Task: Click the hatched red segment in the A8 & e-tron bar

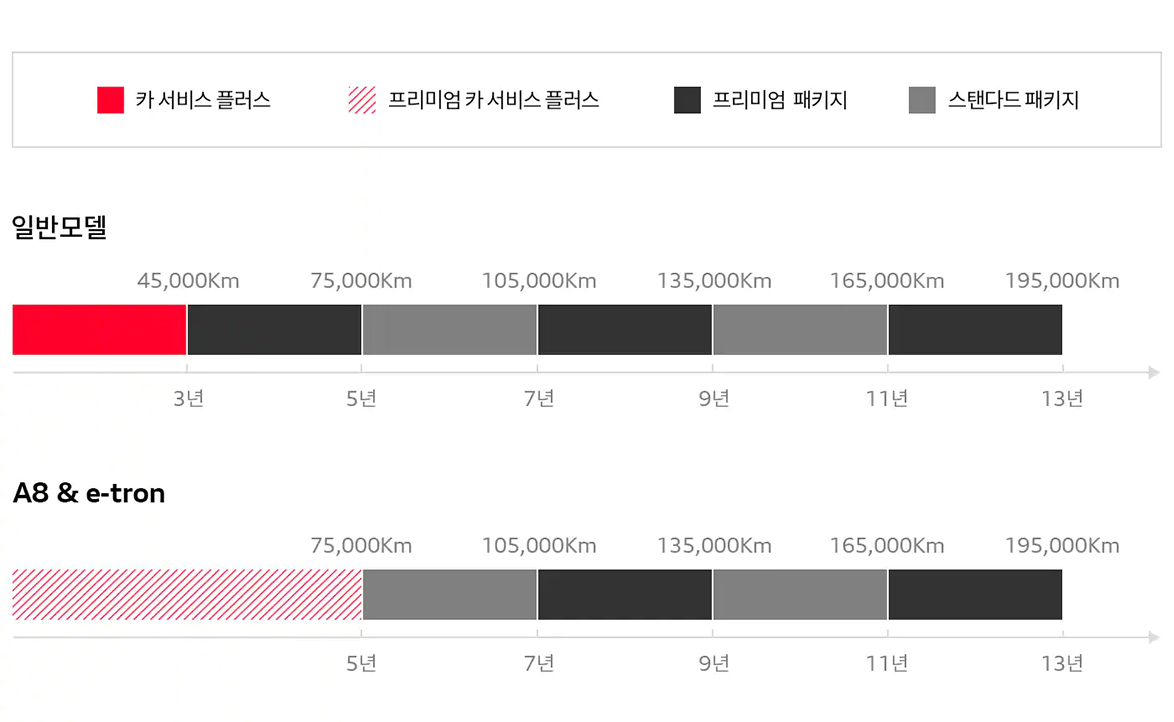Action: [187, 595]
